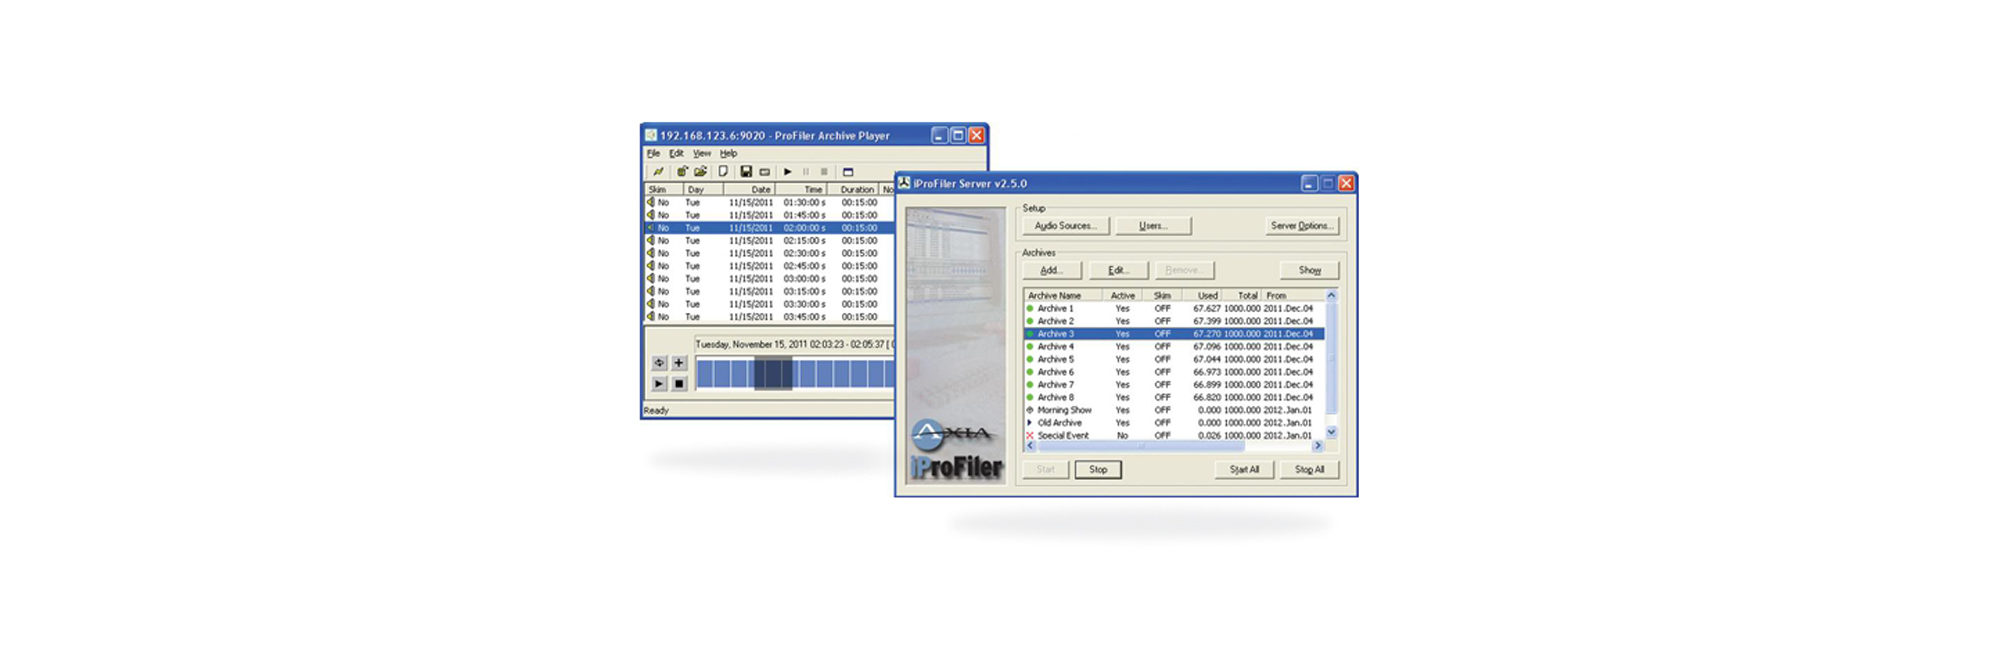The image size is (2000, 650).
Task: Select the Old Archive entry name
Action: tap(1059, 423)
